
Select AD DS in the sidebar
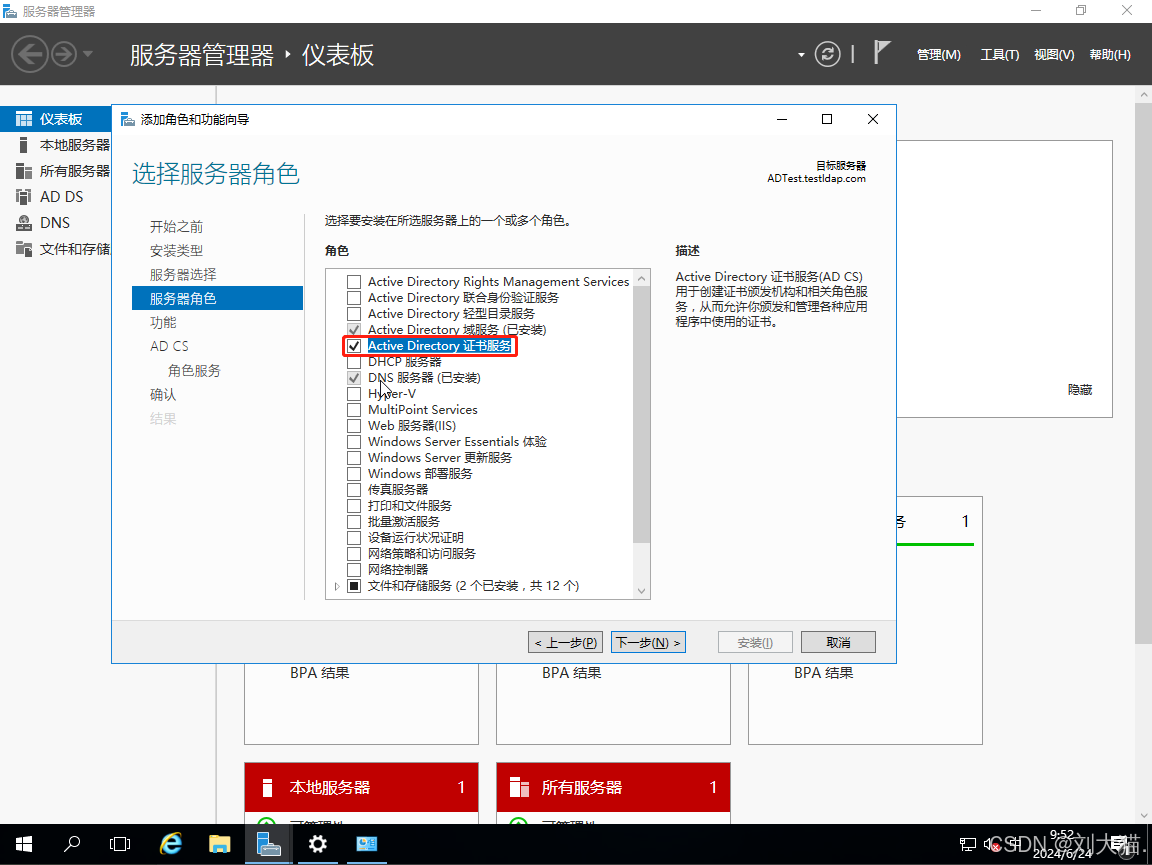(56, 196)
